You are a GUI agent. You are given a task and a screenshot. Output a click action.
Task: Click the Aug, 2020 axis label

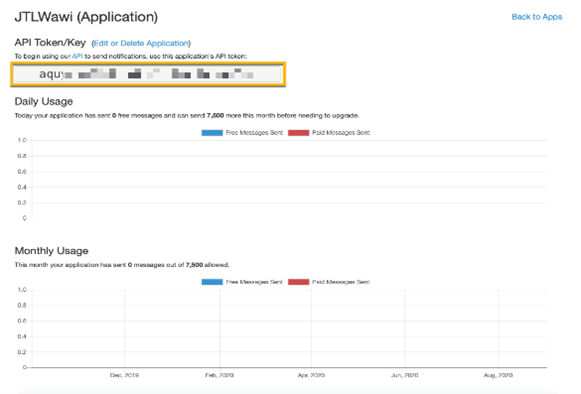point(498,375)
